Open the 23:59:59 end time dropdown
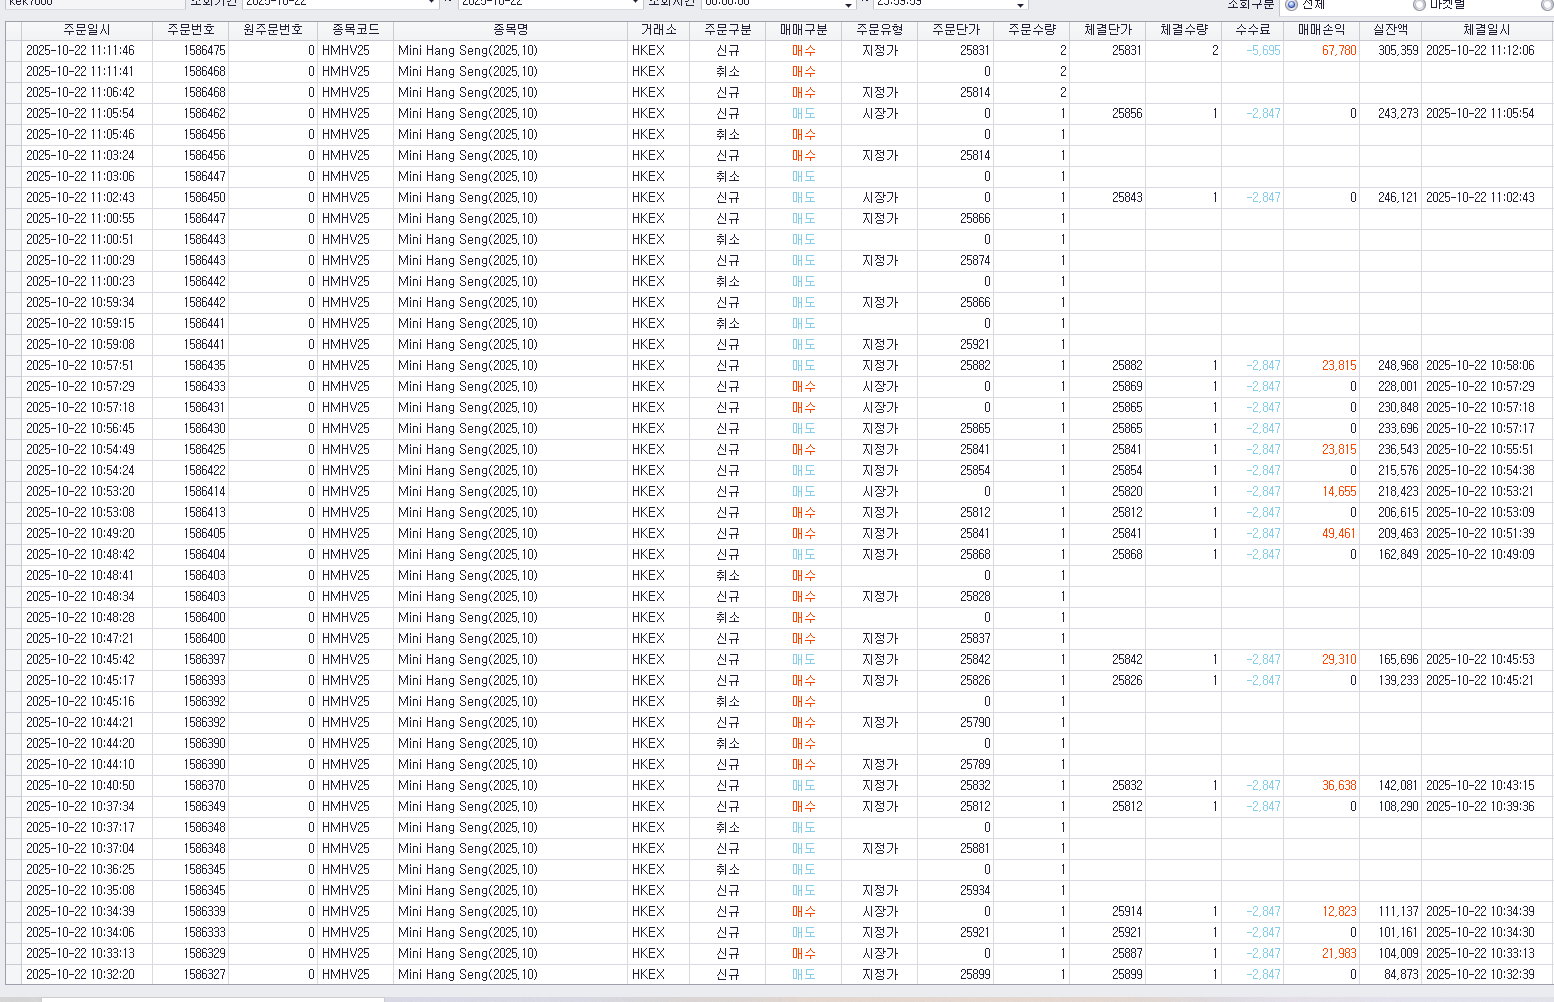This screenshot has height=1002, width=1554. [x=1021, y=4]
